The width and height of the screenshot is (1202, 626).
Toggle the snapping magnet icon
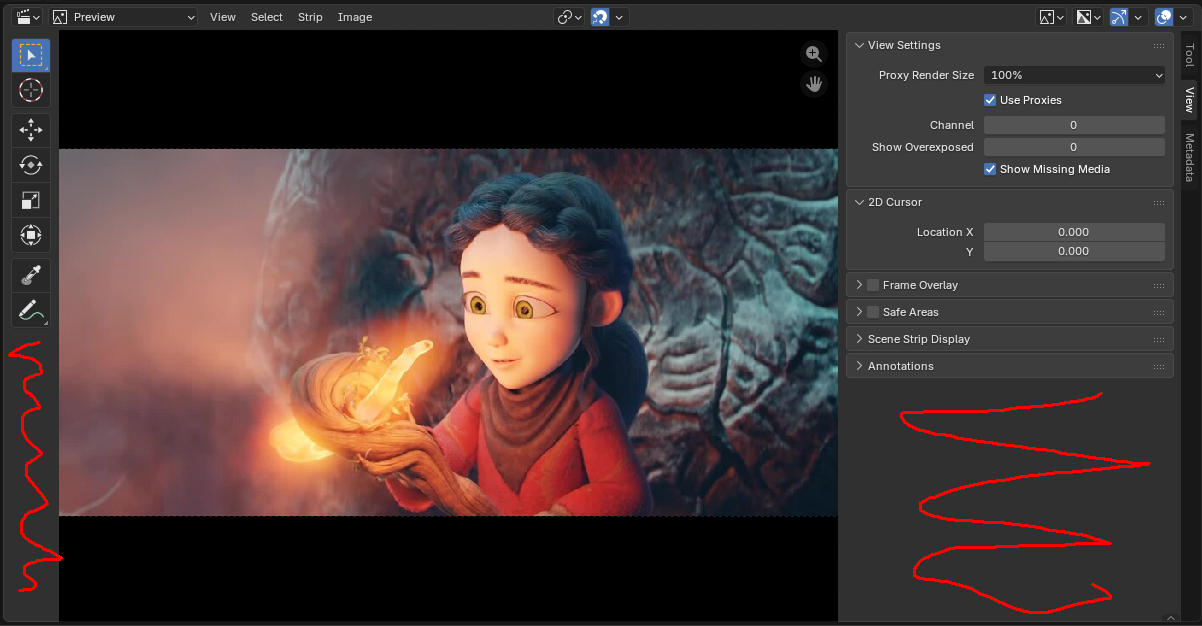pyautogui.click(x=601, y=17)
